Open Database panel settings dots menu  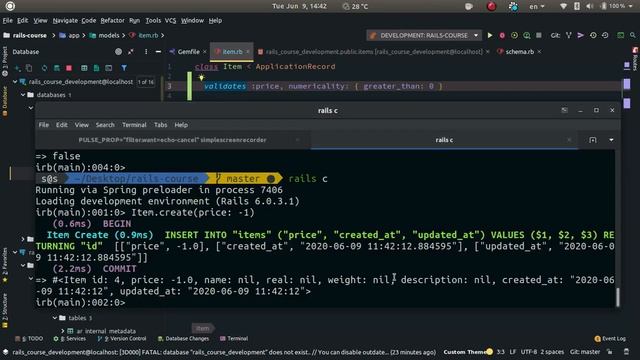pyautogui.click(x=146, y=52)
